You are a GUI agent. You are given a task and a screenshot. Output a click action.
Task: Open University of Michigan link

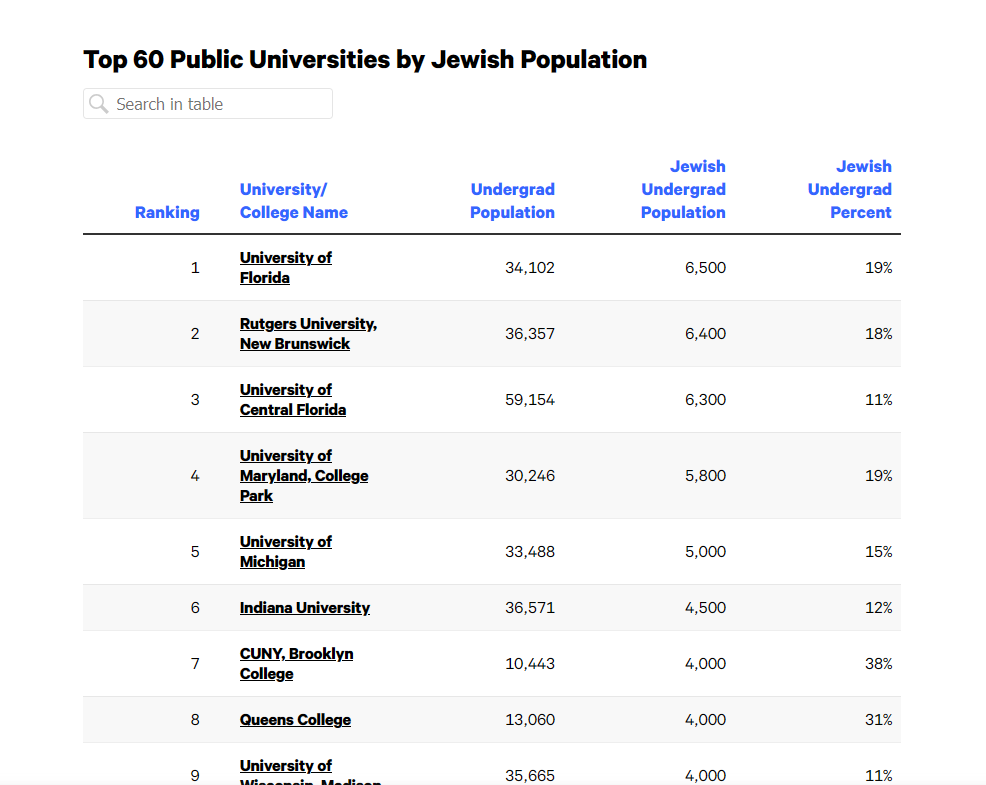tap(285, 552)
